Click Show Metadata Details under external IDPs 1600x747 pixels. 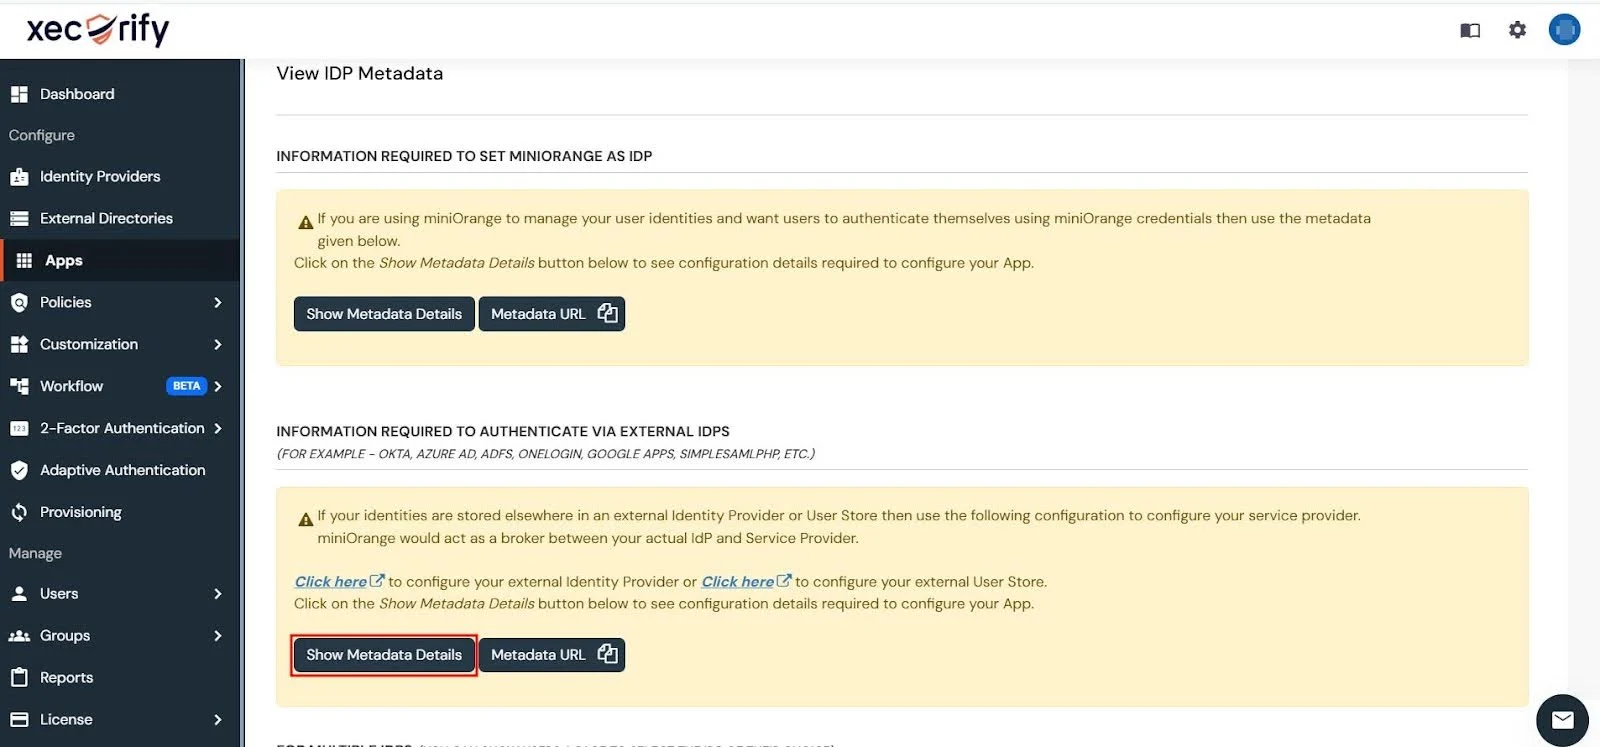point(384,655)
